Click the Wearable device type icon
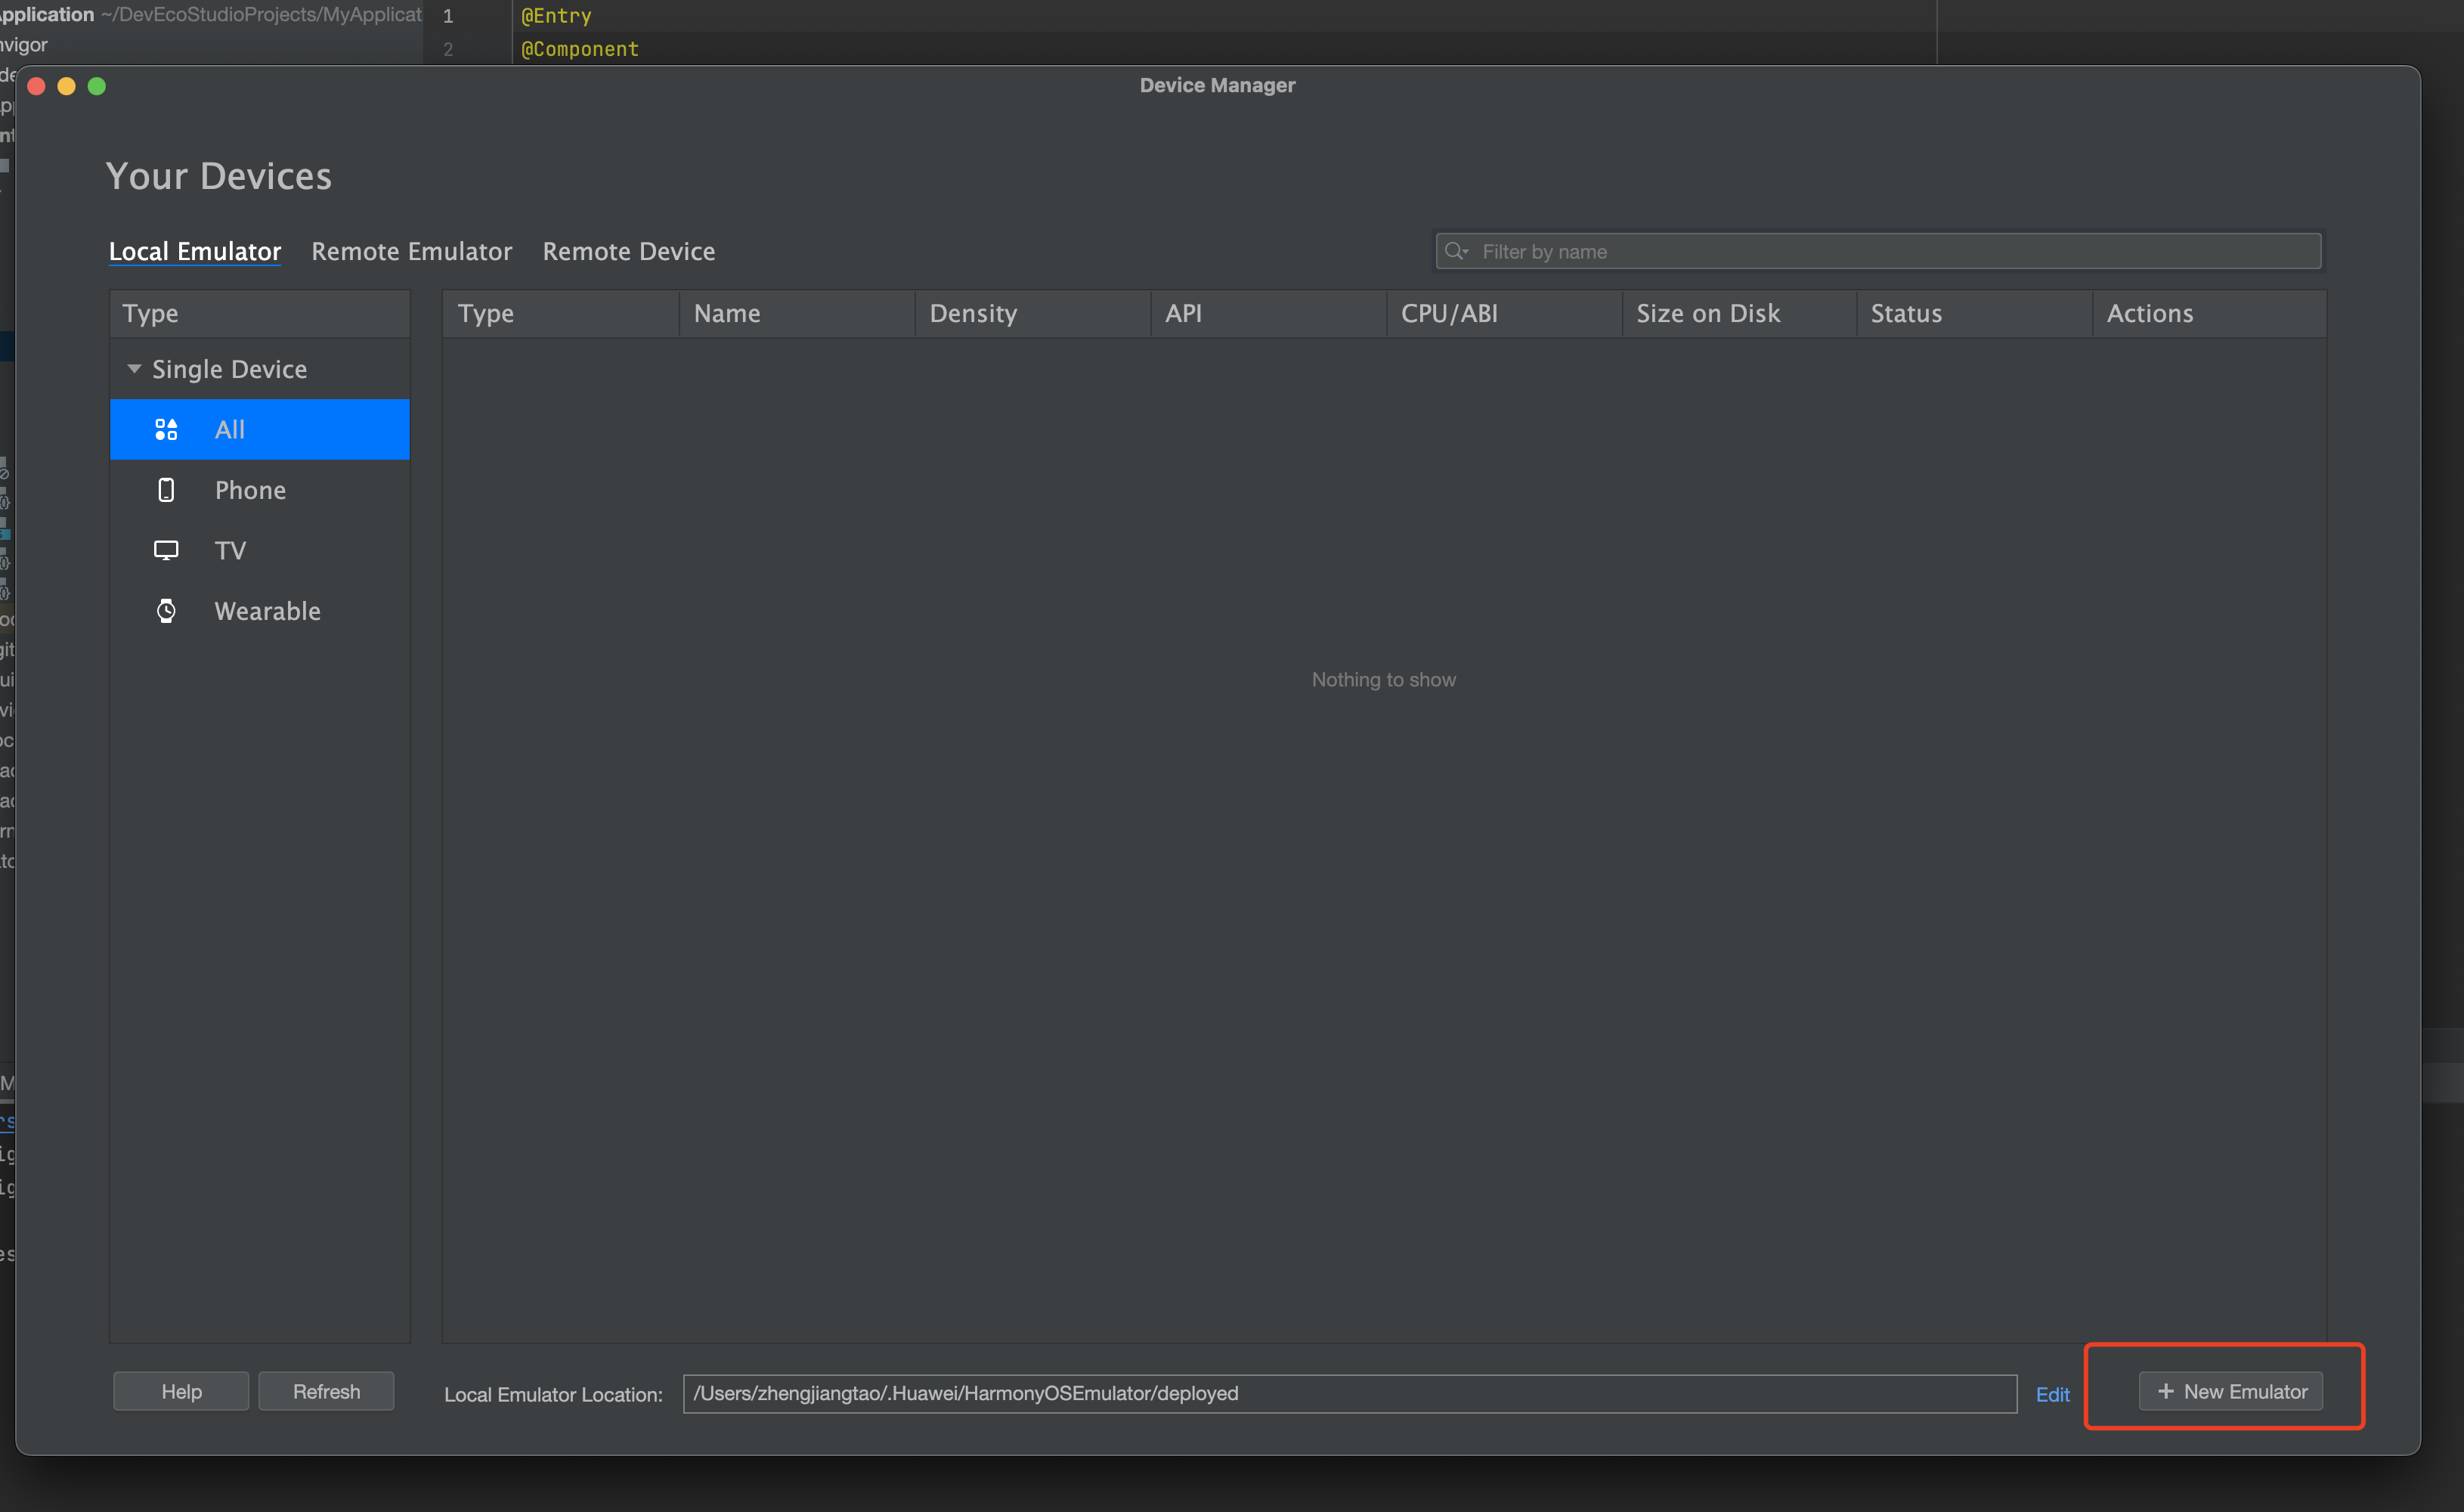Viewport: 2464px width, 1512px height. point(164,611)
